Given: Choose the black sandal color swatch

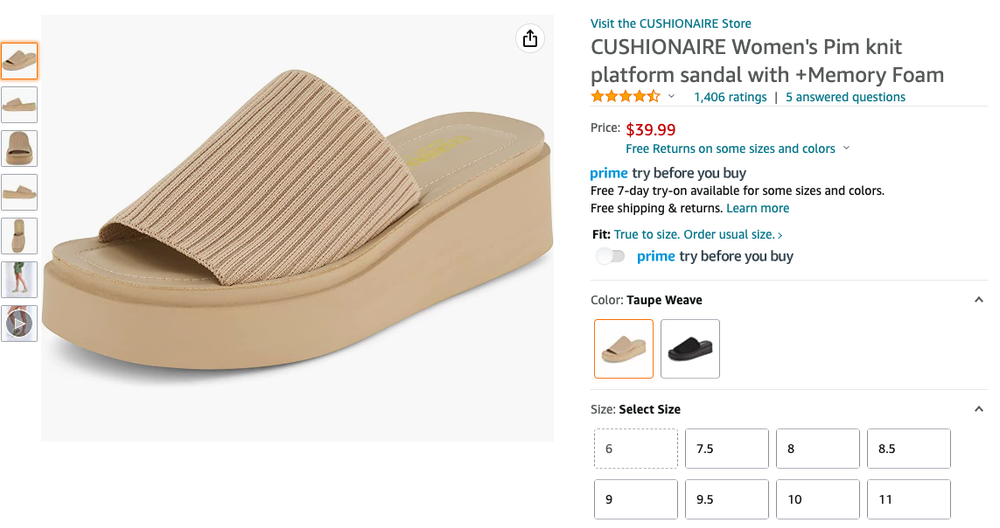Looking at the screenshot, I should (x=690, y=349).
